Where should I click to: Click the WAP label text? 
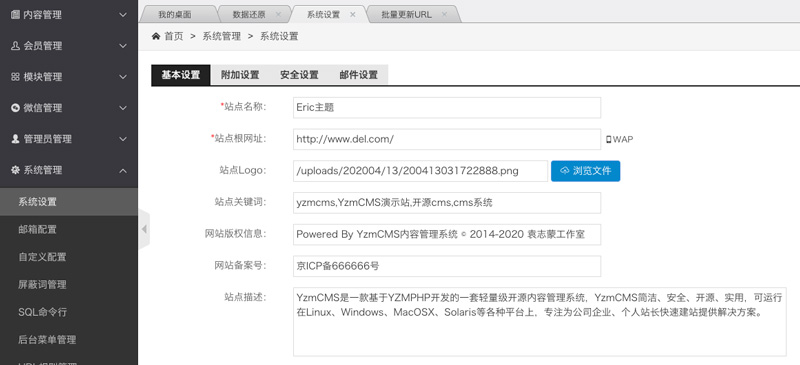click(x=623, y=139)
